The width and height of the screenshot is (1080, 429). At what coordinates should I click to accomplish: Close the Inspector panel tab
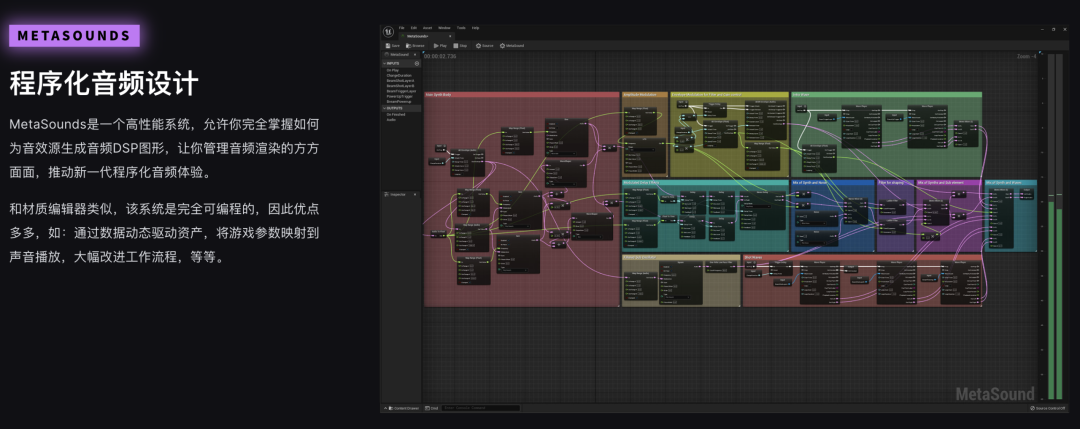415,195
